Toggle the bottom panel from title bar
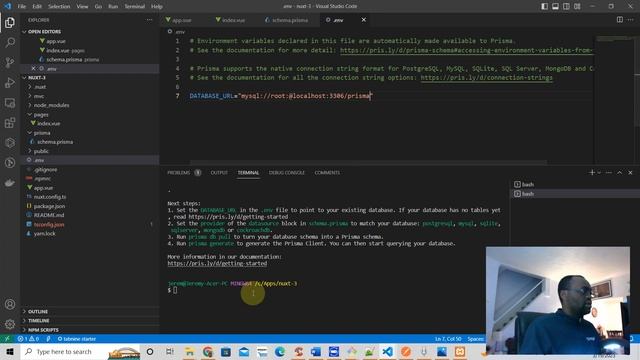 [556, 6]
